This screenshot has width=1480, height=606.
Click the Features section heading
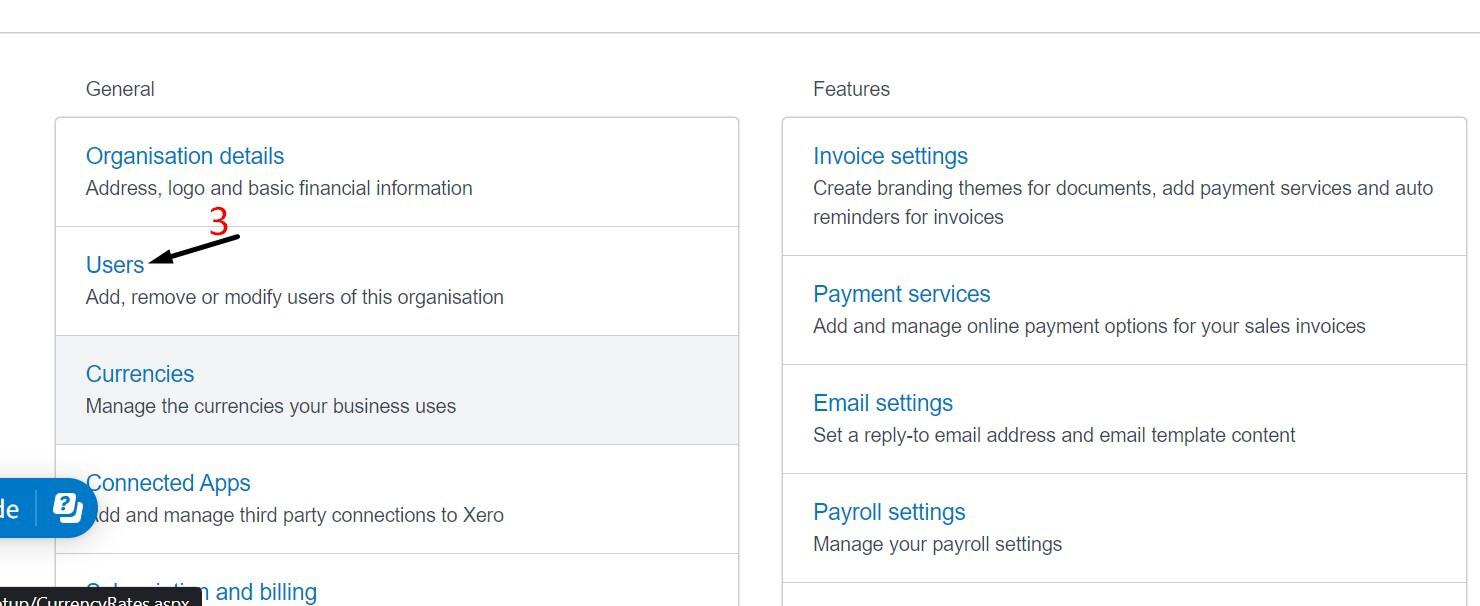click(851, 89)
